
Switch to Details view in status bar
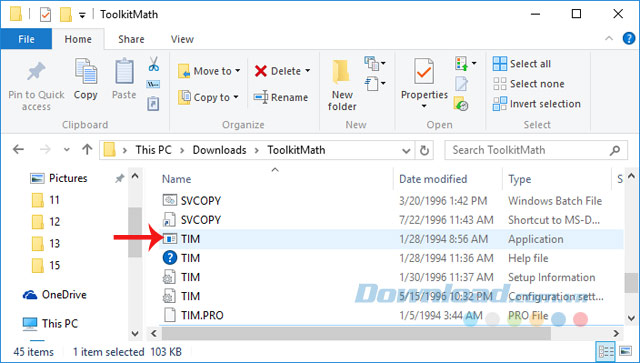[606, 351]
